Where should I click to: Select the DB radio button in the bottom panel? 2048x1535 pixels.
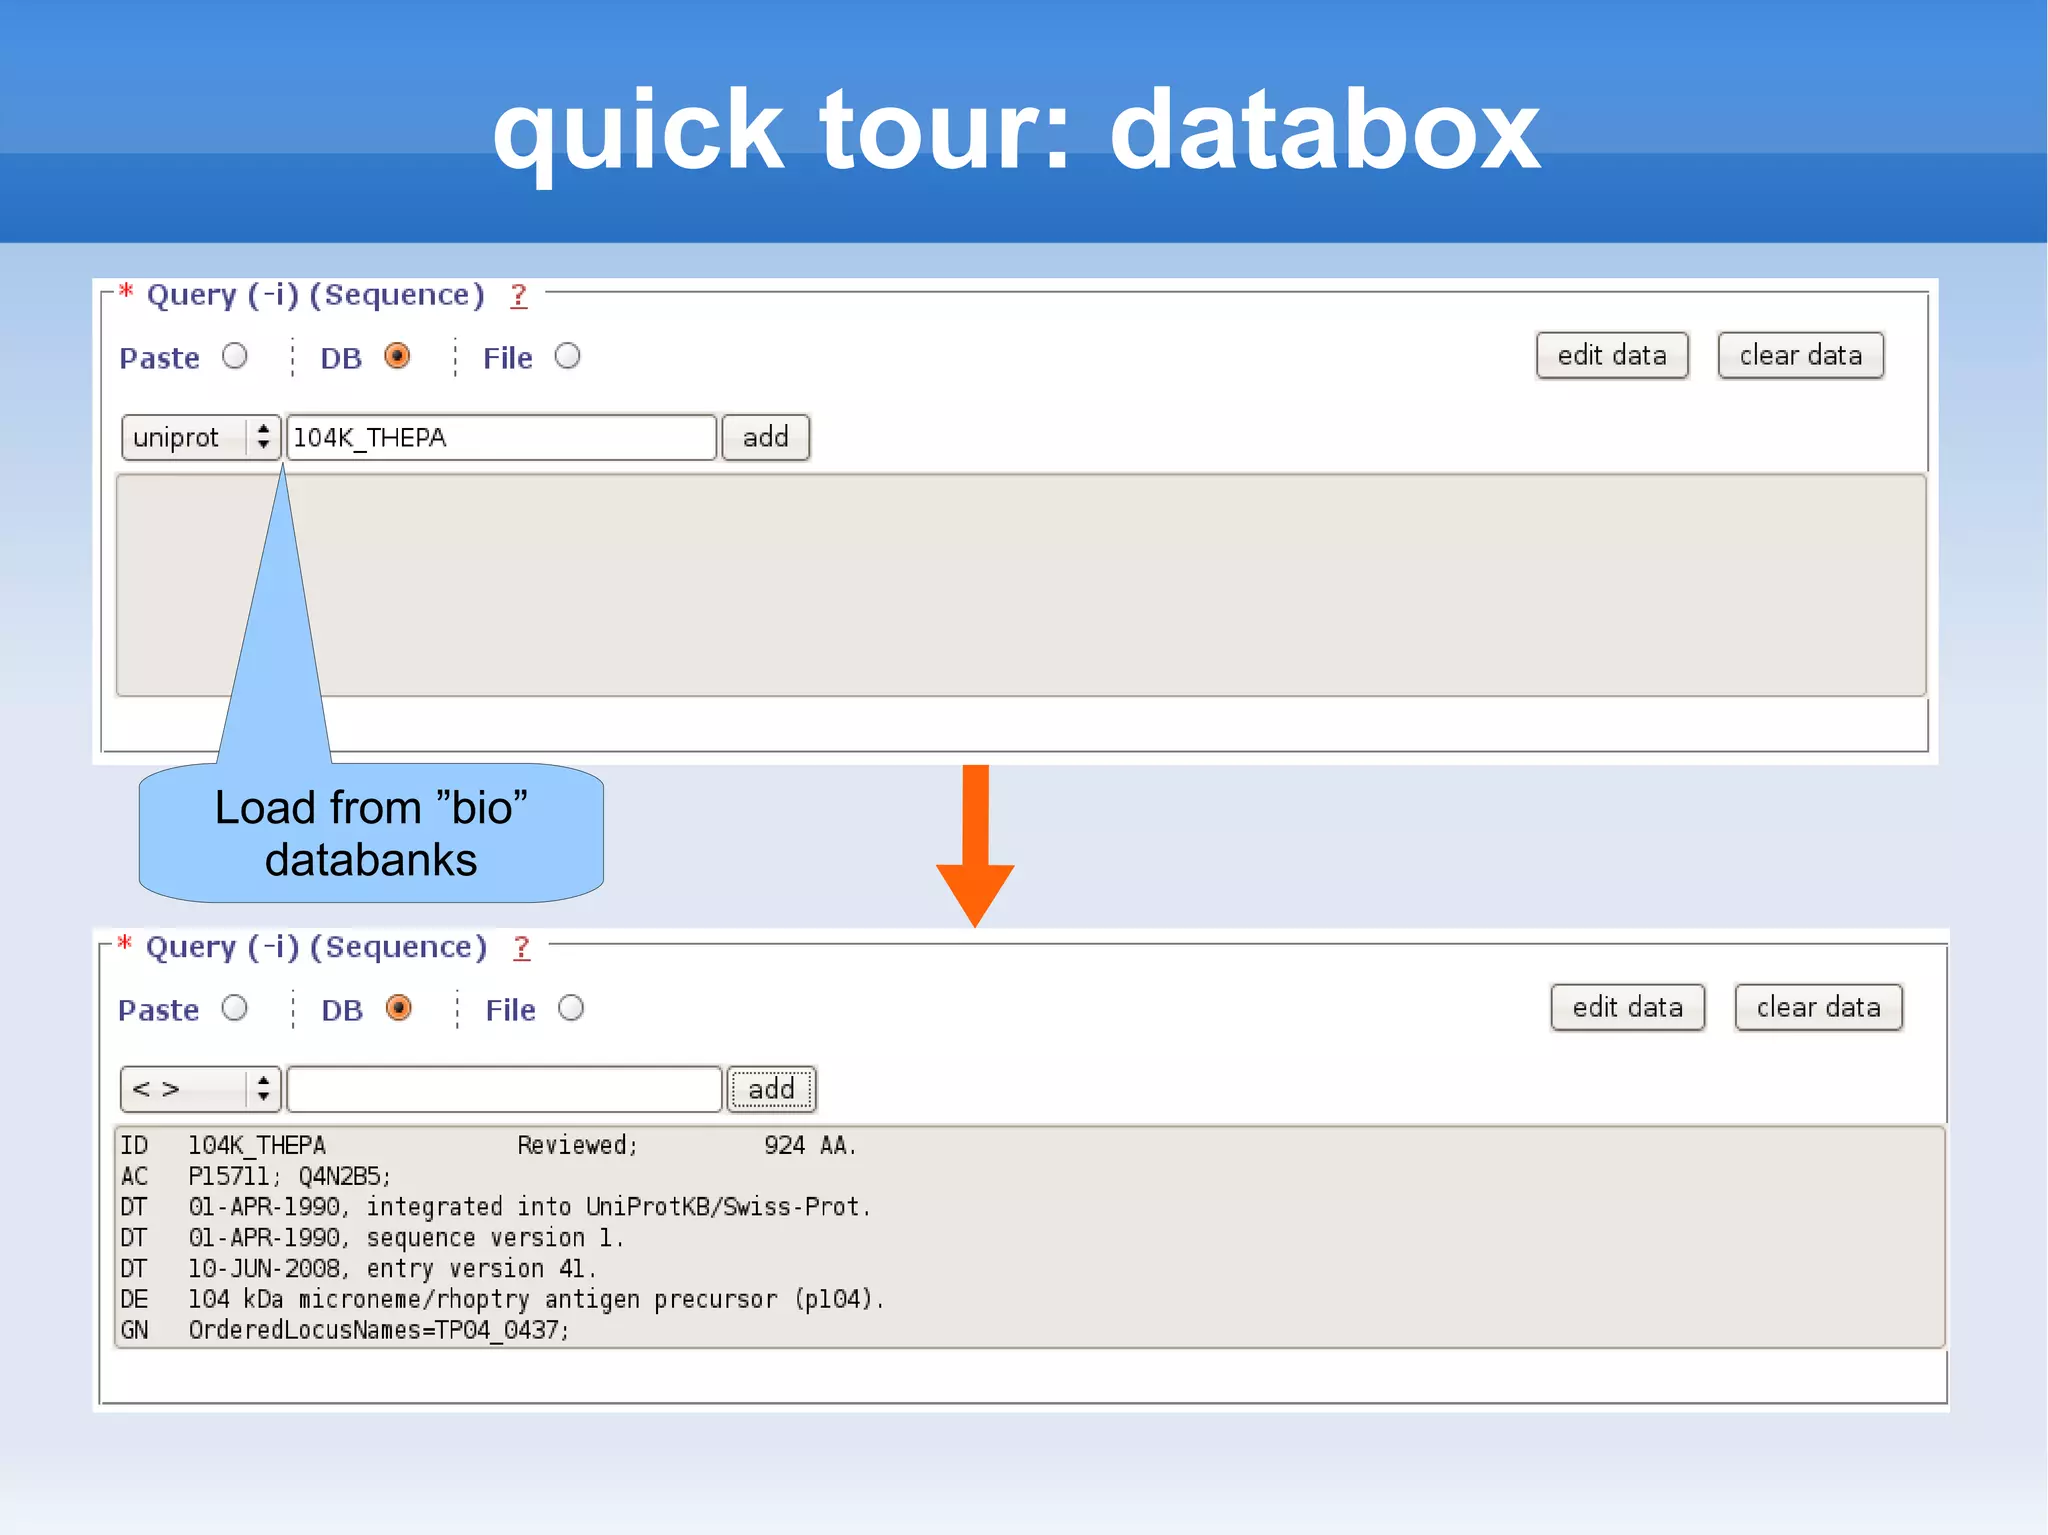pyautogui.click(x=398, y=1008)
